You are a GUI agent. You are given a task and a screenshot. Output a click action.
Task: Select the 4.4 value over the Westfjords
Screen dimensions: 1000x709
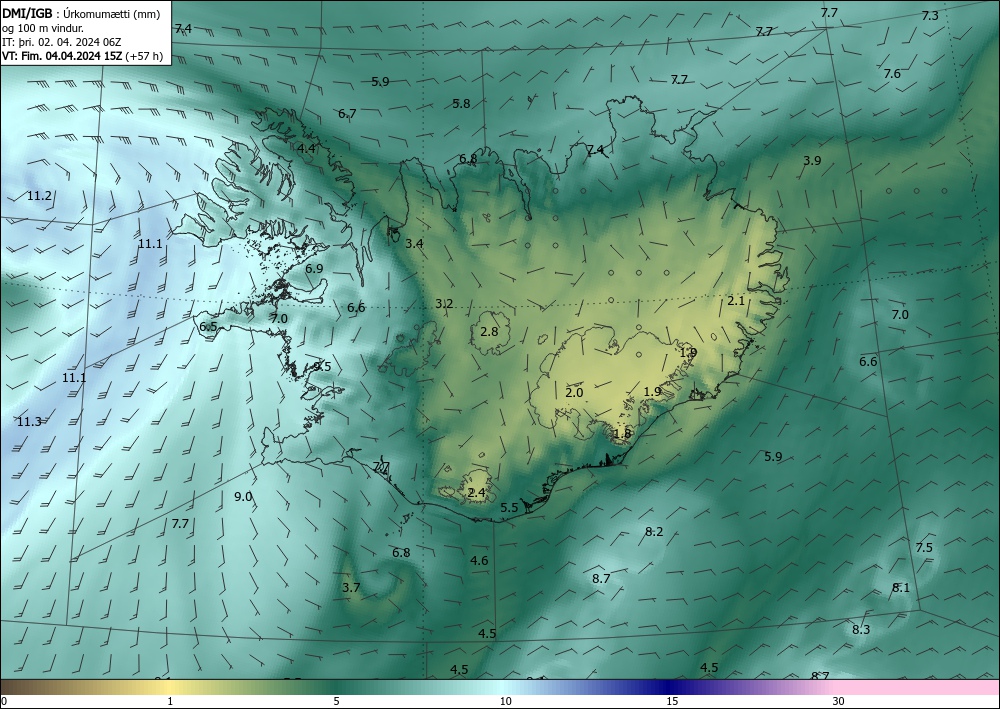pos(306,149)
